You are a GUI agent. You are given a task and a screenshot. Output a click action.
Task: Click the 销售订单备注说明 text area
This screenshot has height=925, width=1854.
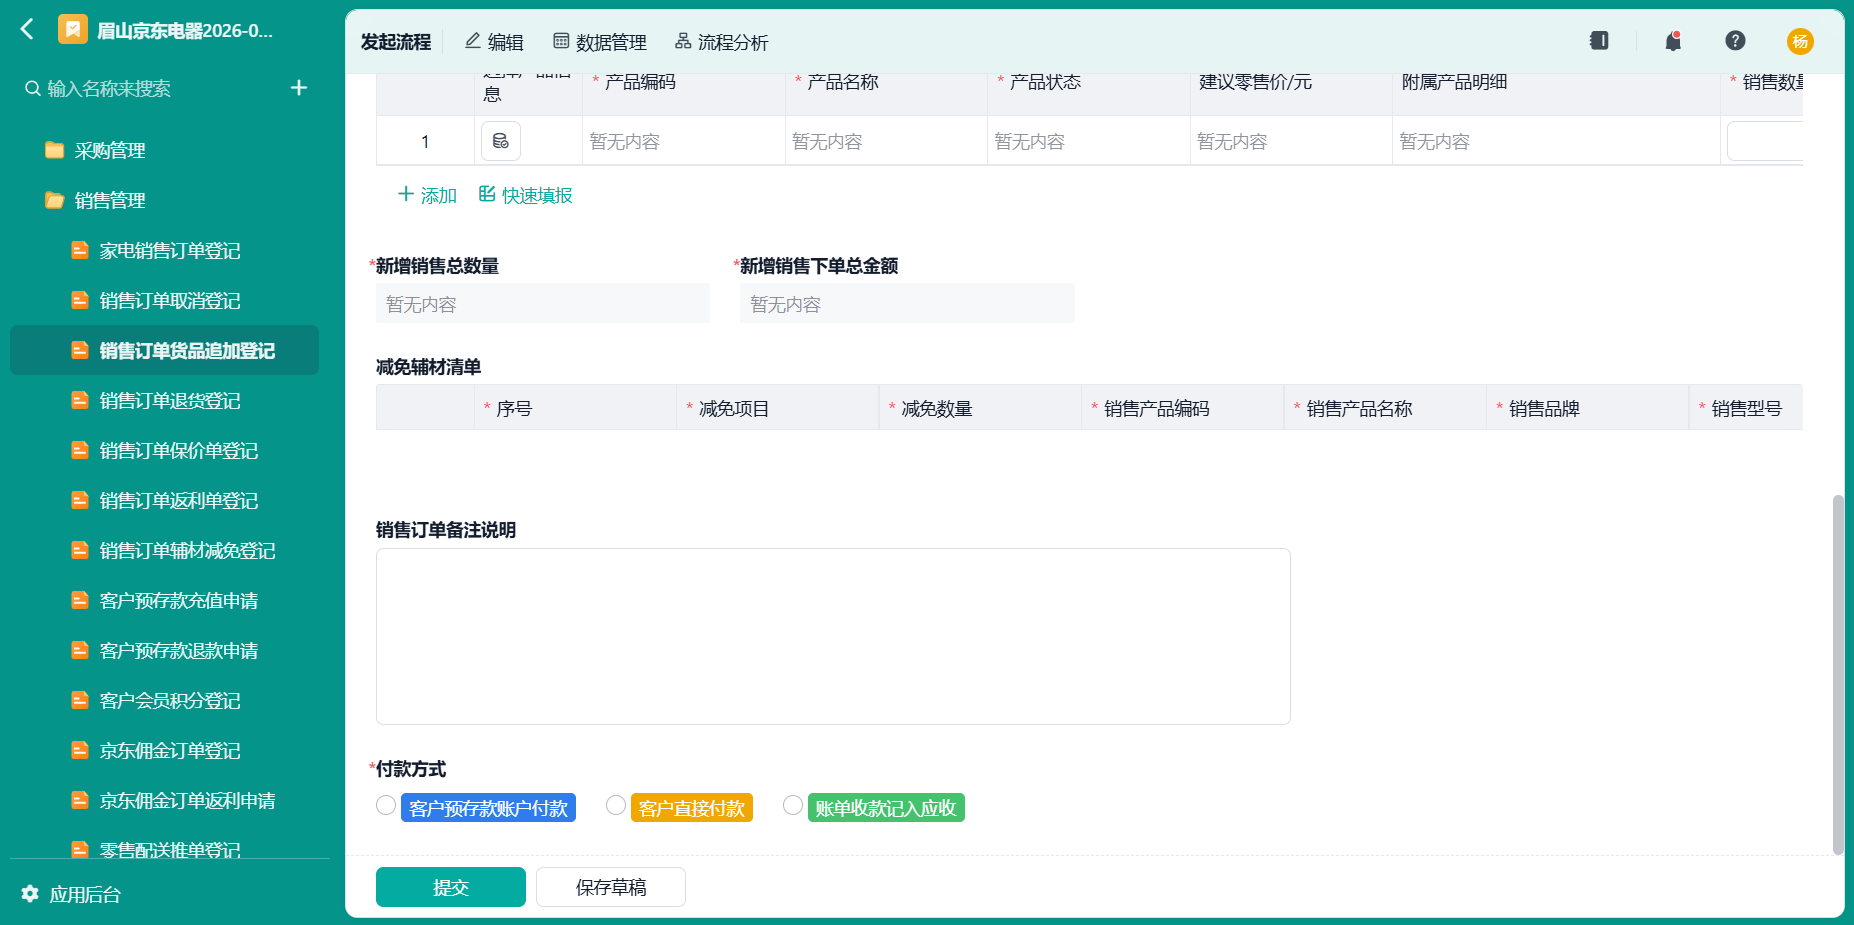click(833, 636)
